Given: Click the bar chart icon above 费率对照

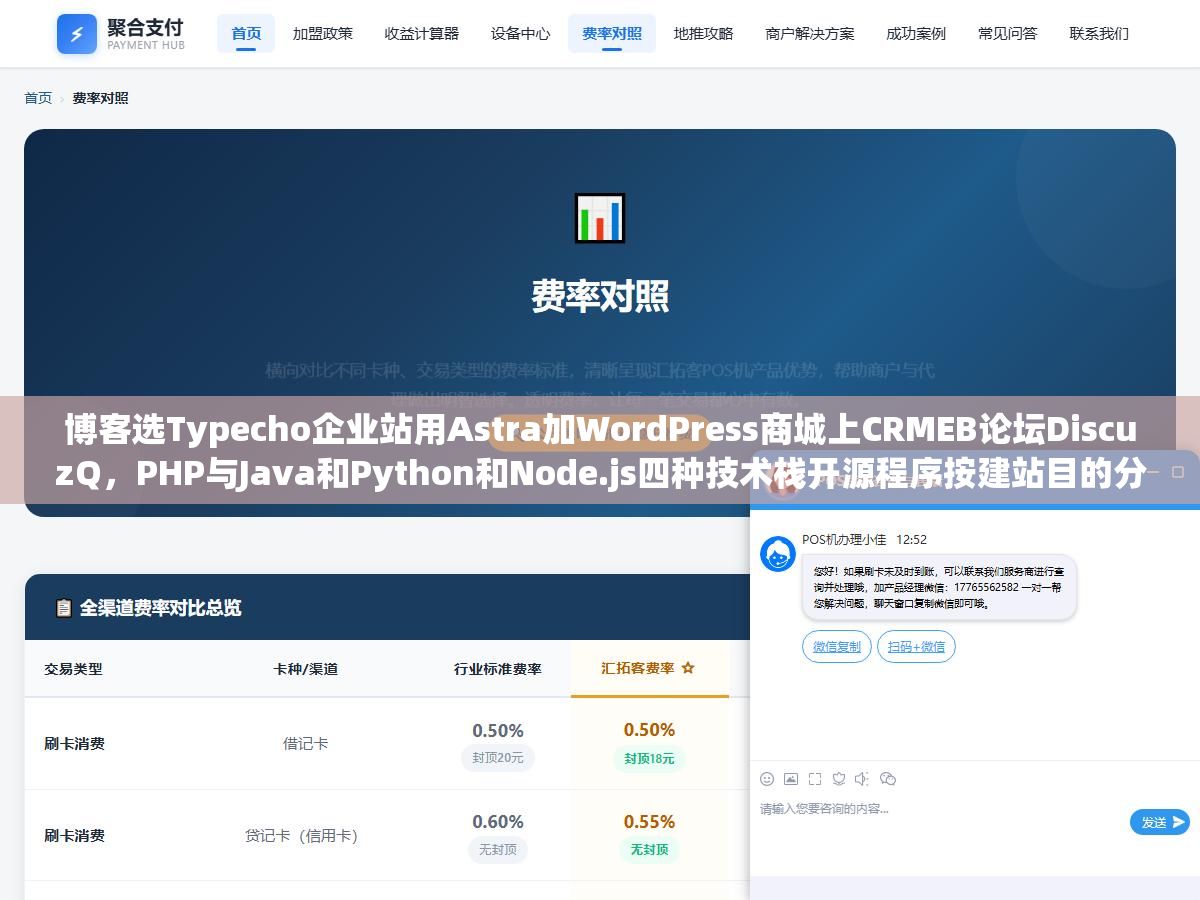Looking at the screenshot, I should [600, 218].
